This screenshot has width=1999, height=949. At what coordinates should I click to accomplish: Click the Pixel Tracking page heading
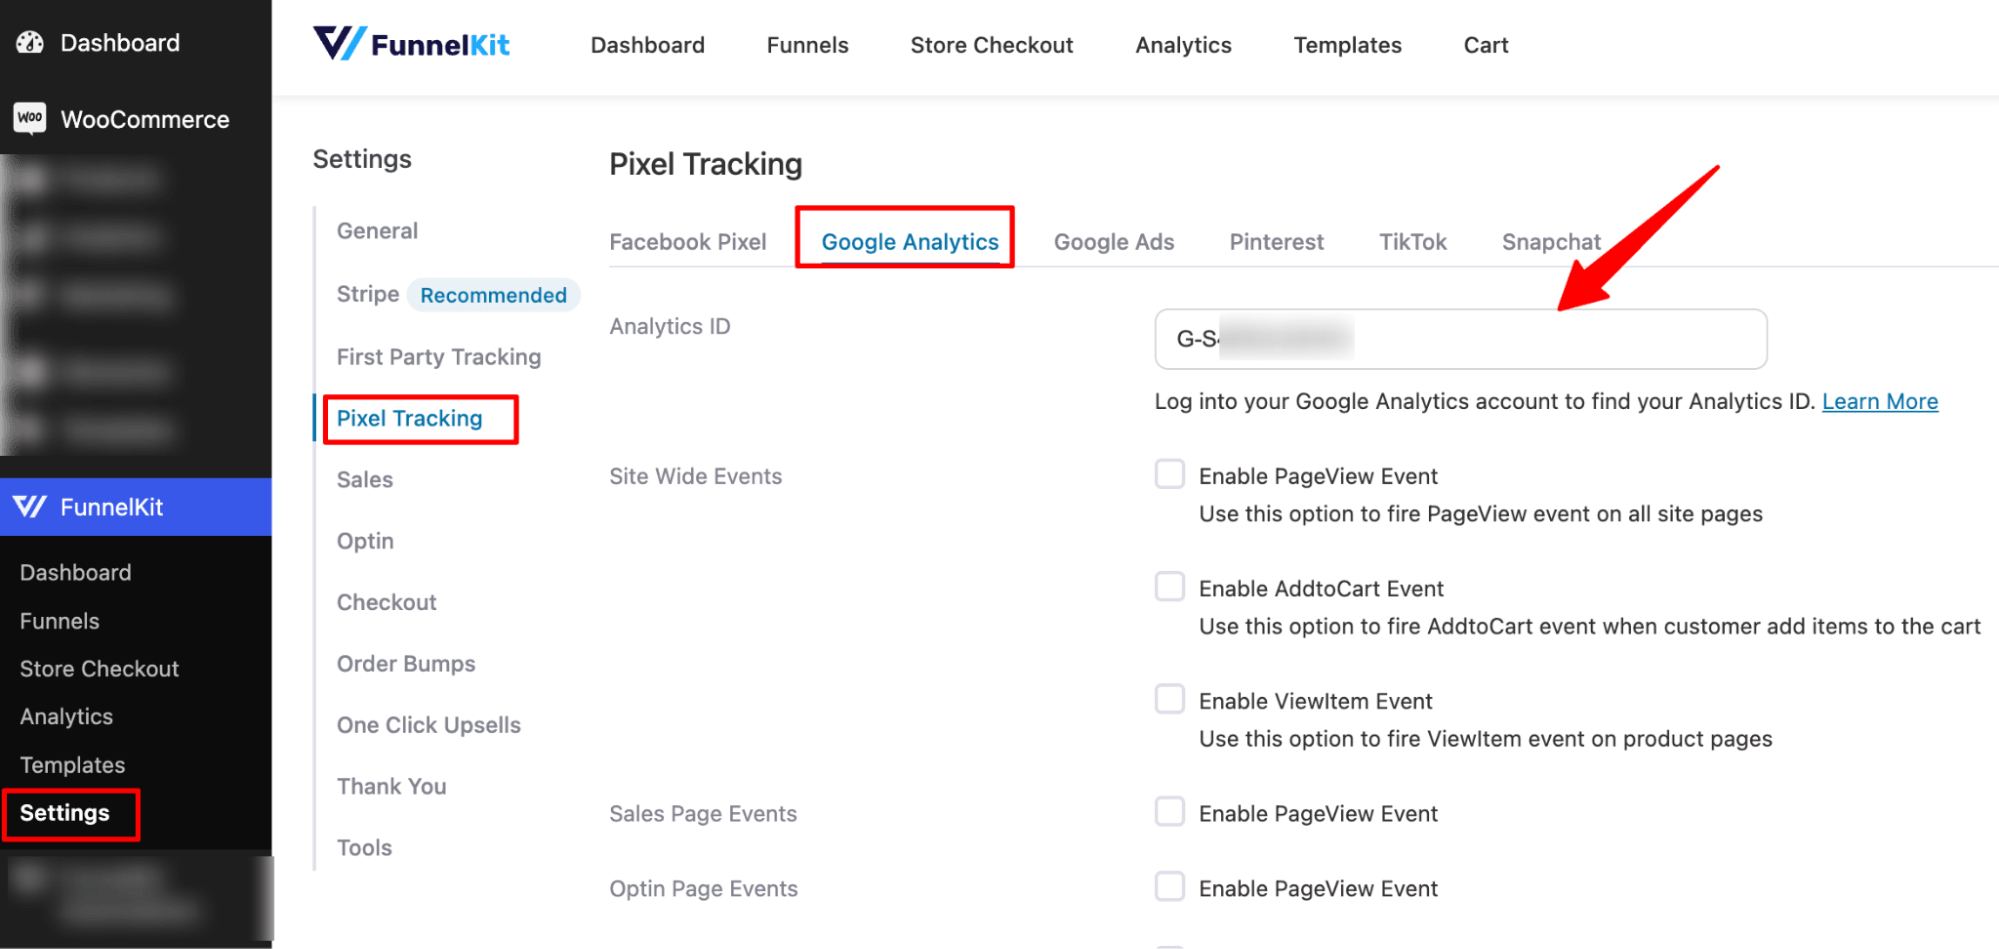706,164
